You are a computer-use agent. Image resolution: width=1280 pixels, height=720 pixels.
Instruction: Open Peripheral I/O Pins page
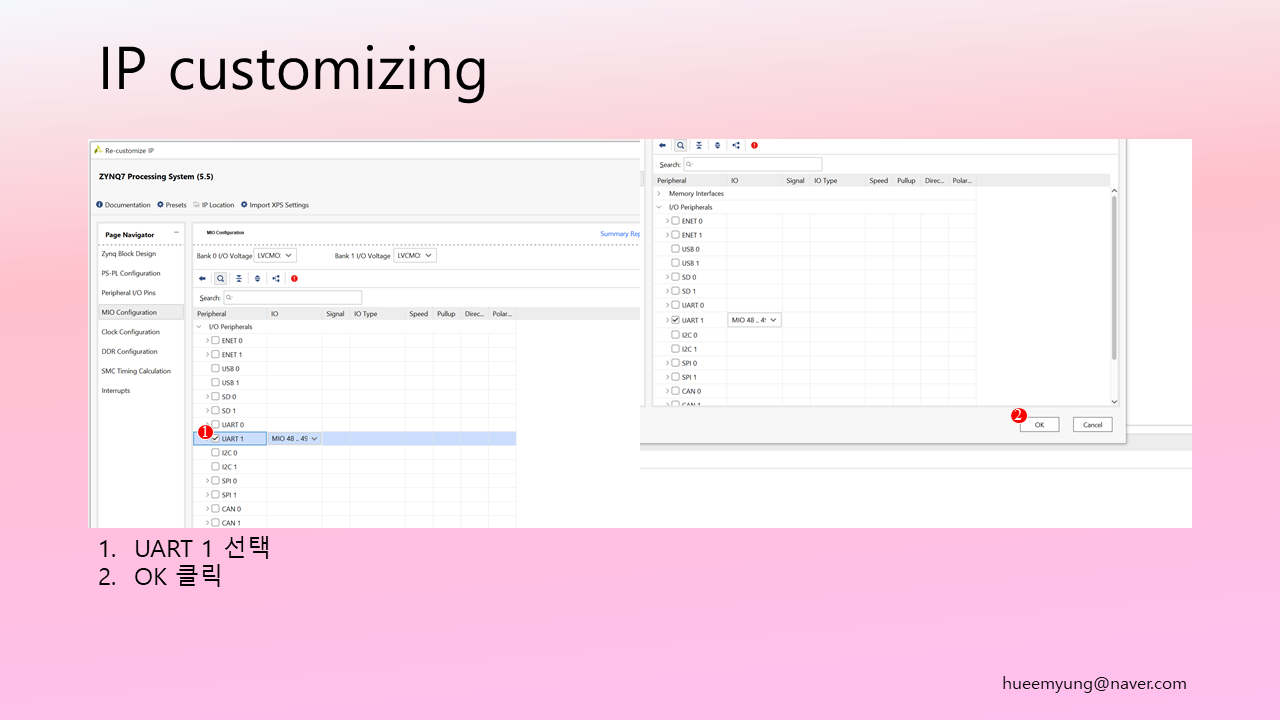129,293
